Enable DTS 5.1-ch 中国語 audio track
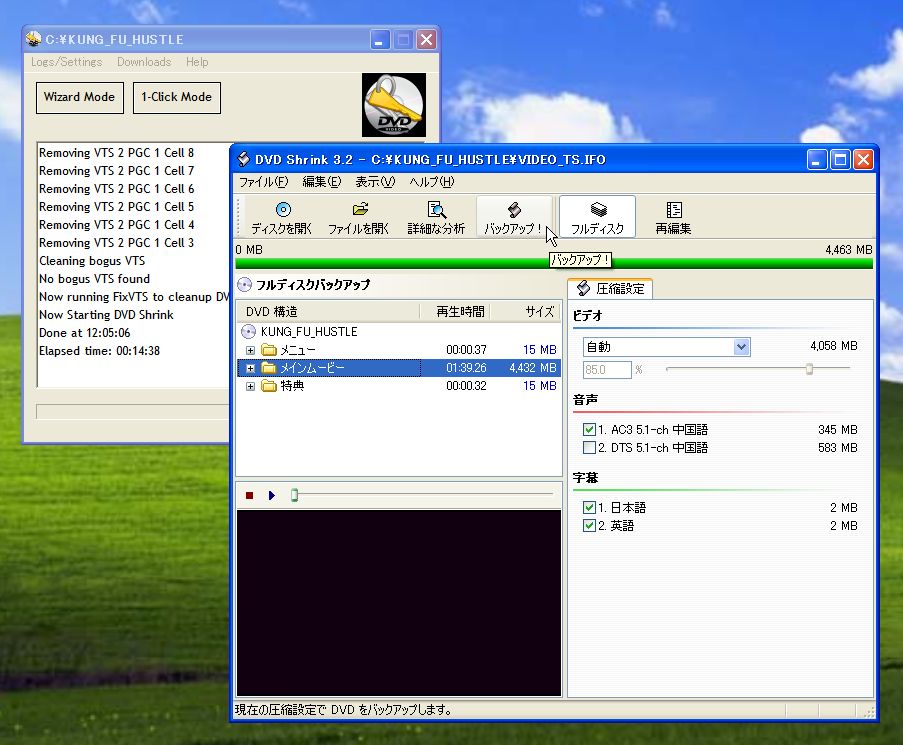The image size is (903, 745). 589,447
